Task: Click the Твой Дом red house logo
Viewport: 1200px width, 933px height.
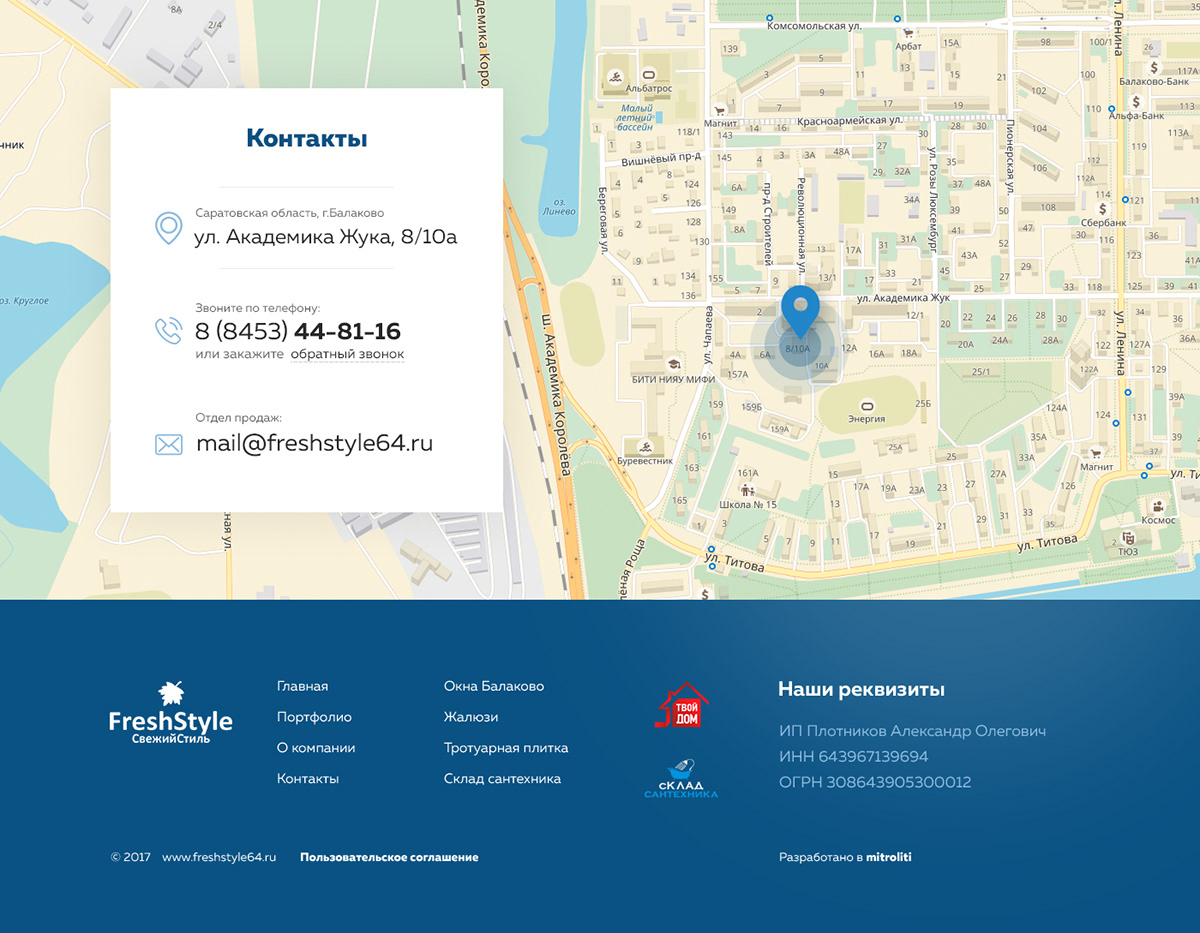Action: 682,705
